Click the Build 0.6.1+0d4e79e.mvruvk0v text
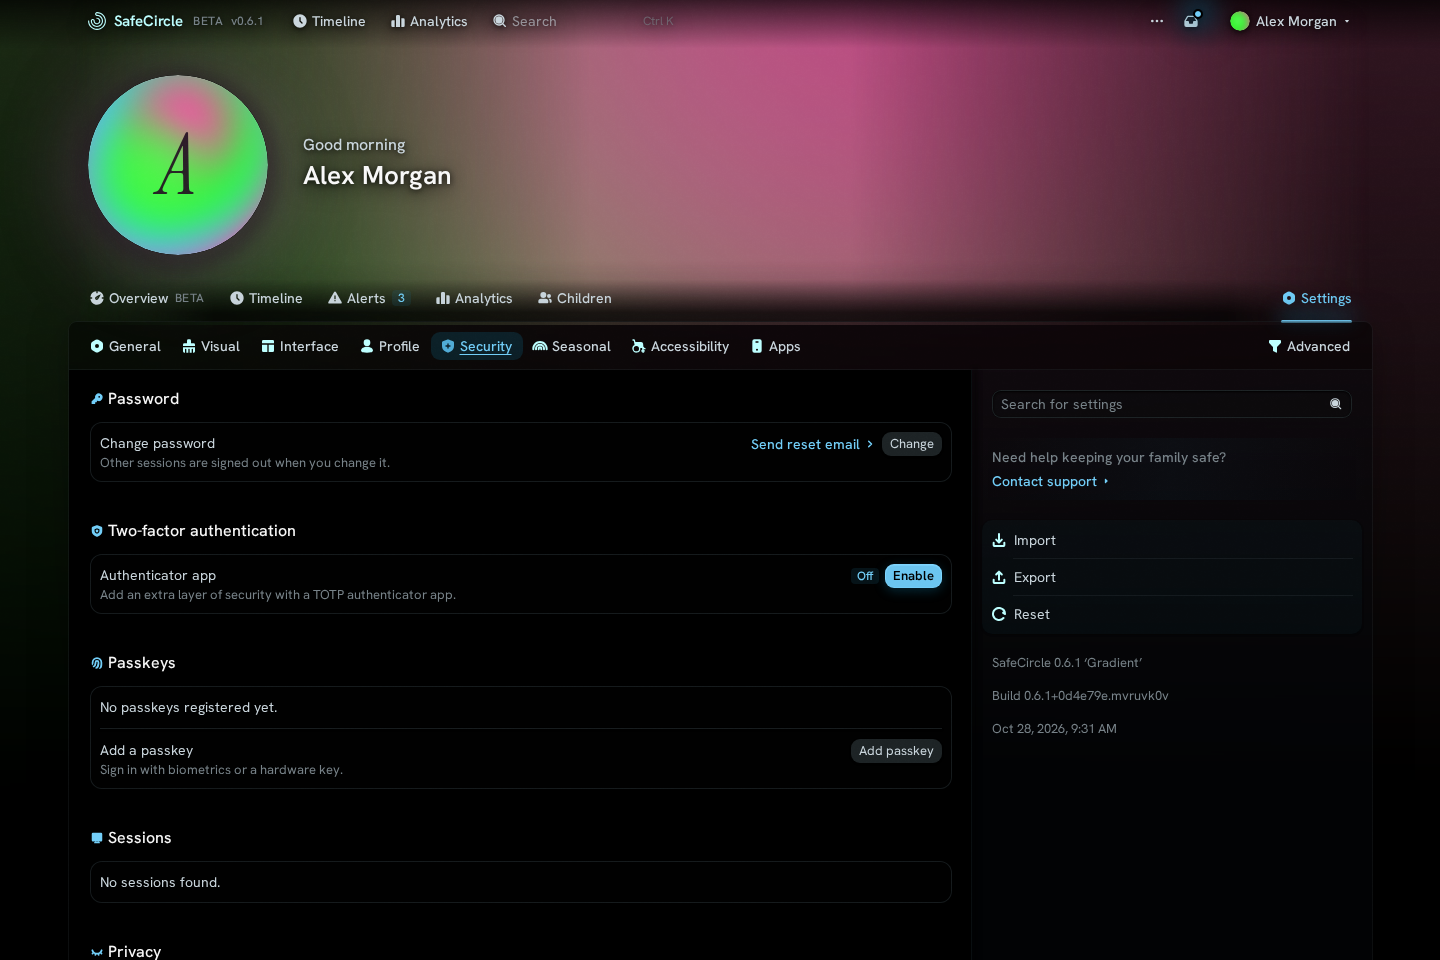The width and height of the screenshot is (1440, 960). 1080,696
